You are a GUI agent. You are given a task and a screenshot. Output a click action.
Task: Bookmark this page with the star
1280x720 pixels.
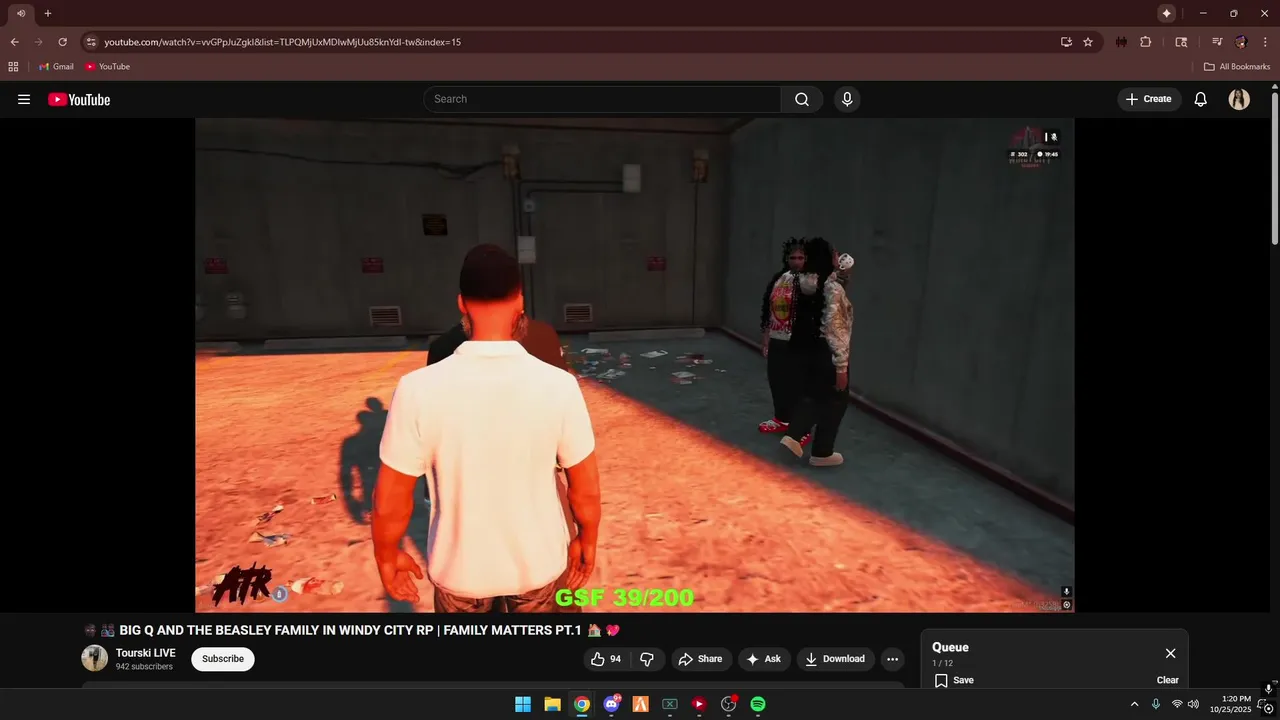1088,42
